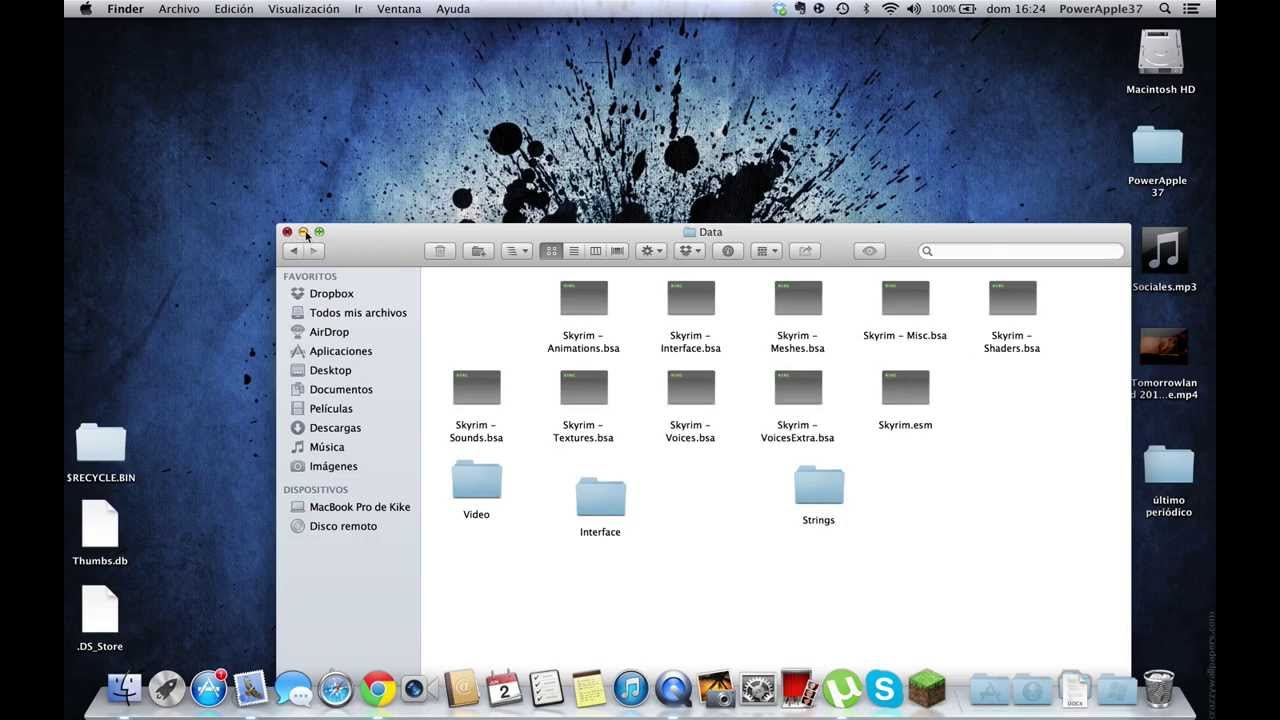
Task: Click the Finder search field
Action: (1021, 251)
